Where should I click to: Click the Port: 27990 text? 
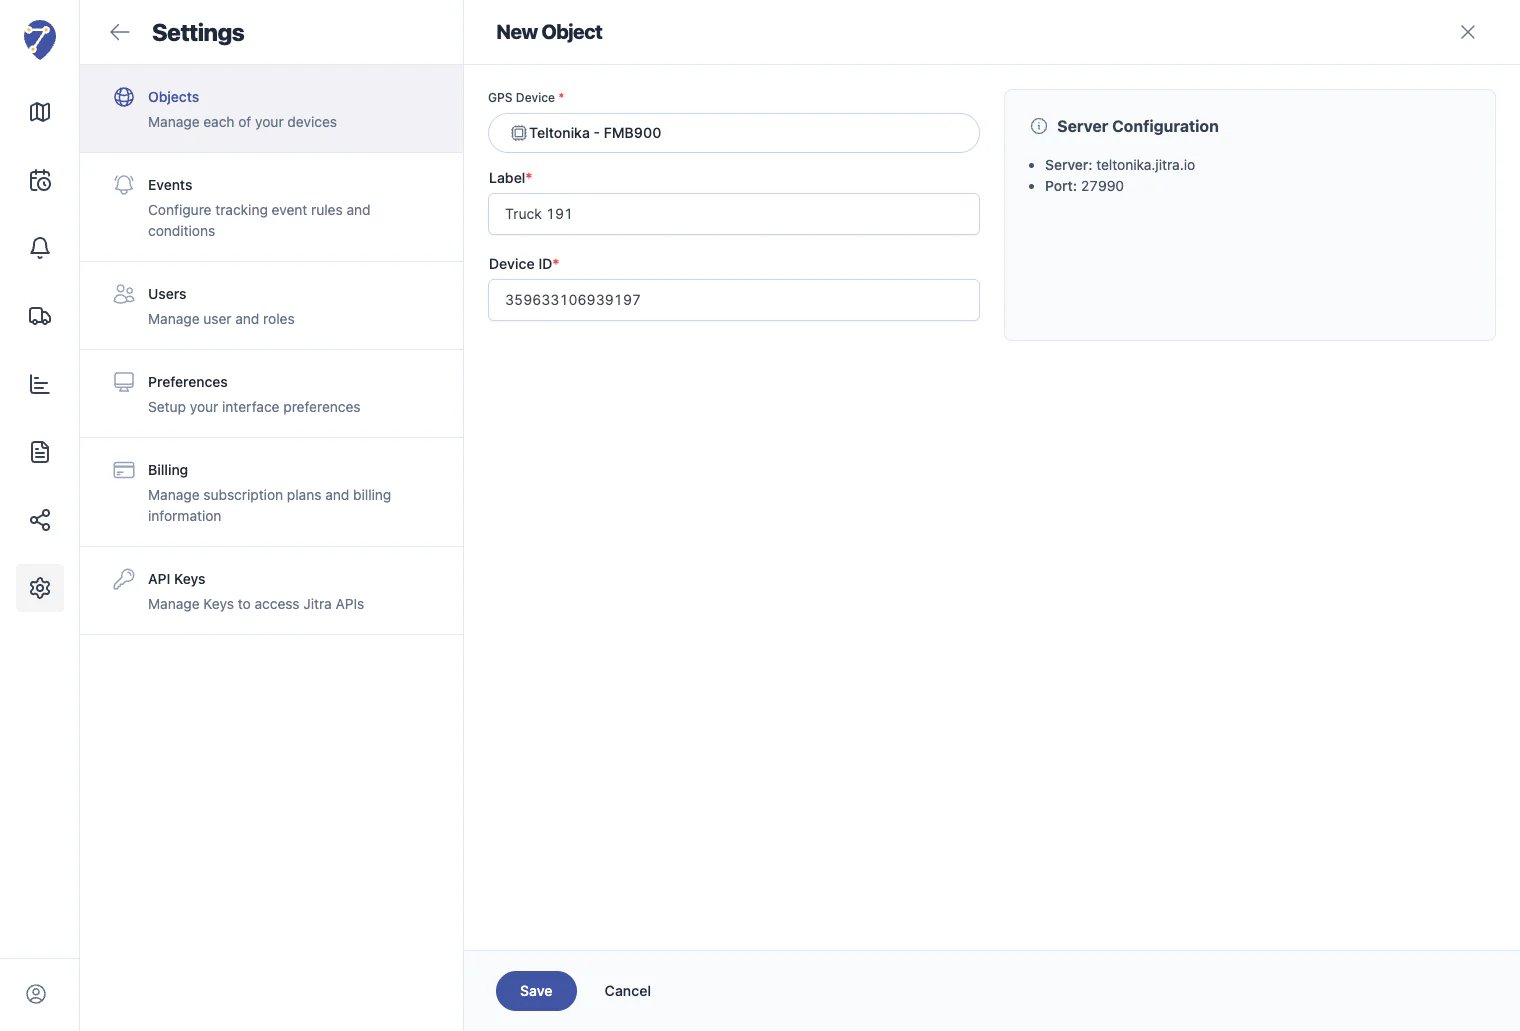point(1084,186)
